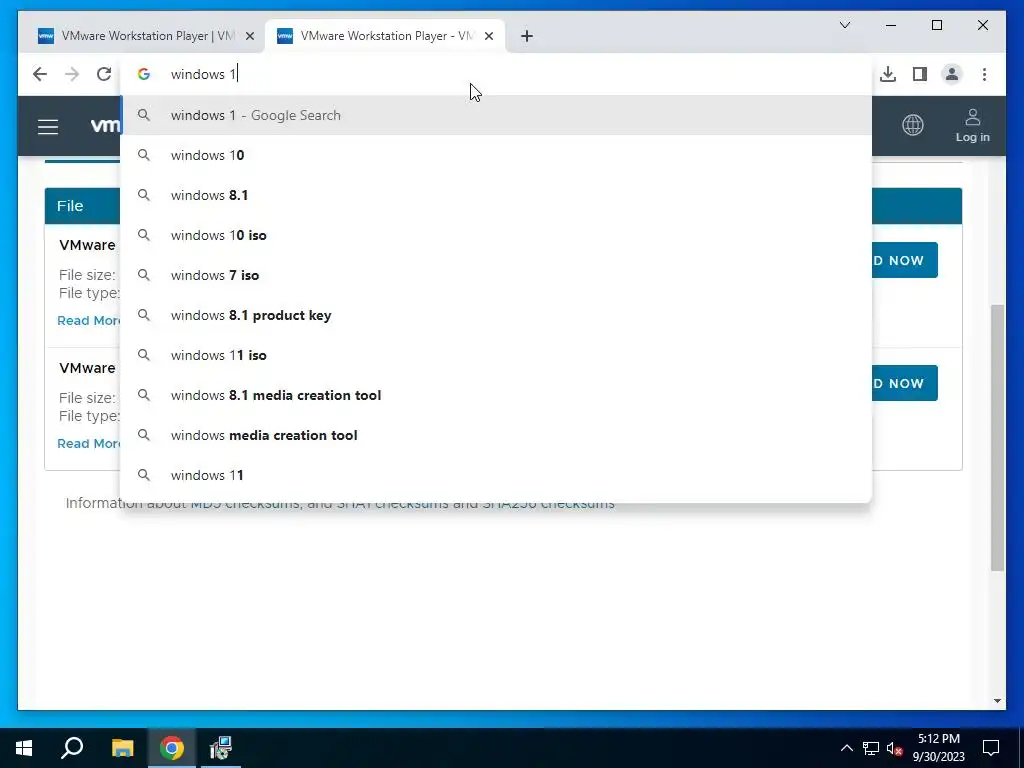Click the installer icon in taskbar

coord(221,748)
